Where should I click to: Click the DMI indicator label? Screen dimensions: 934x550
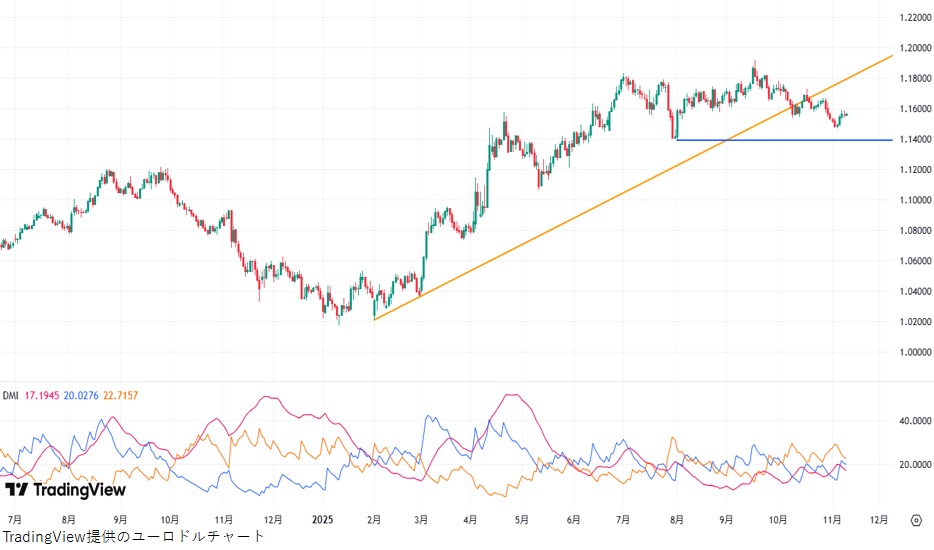(10, 396)
